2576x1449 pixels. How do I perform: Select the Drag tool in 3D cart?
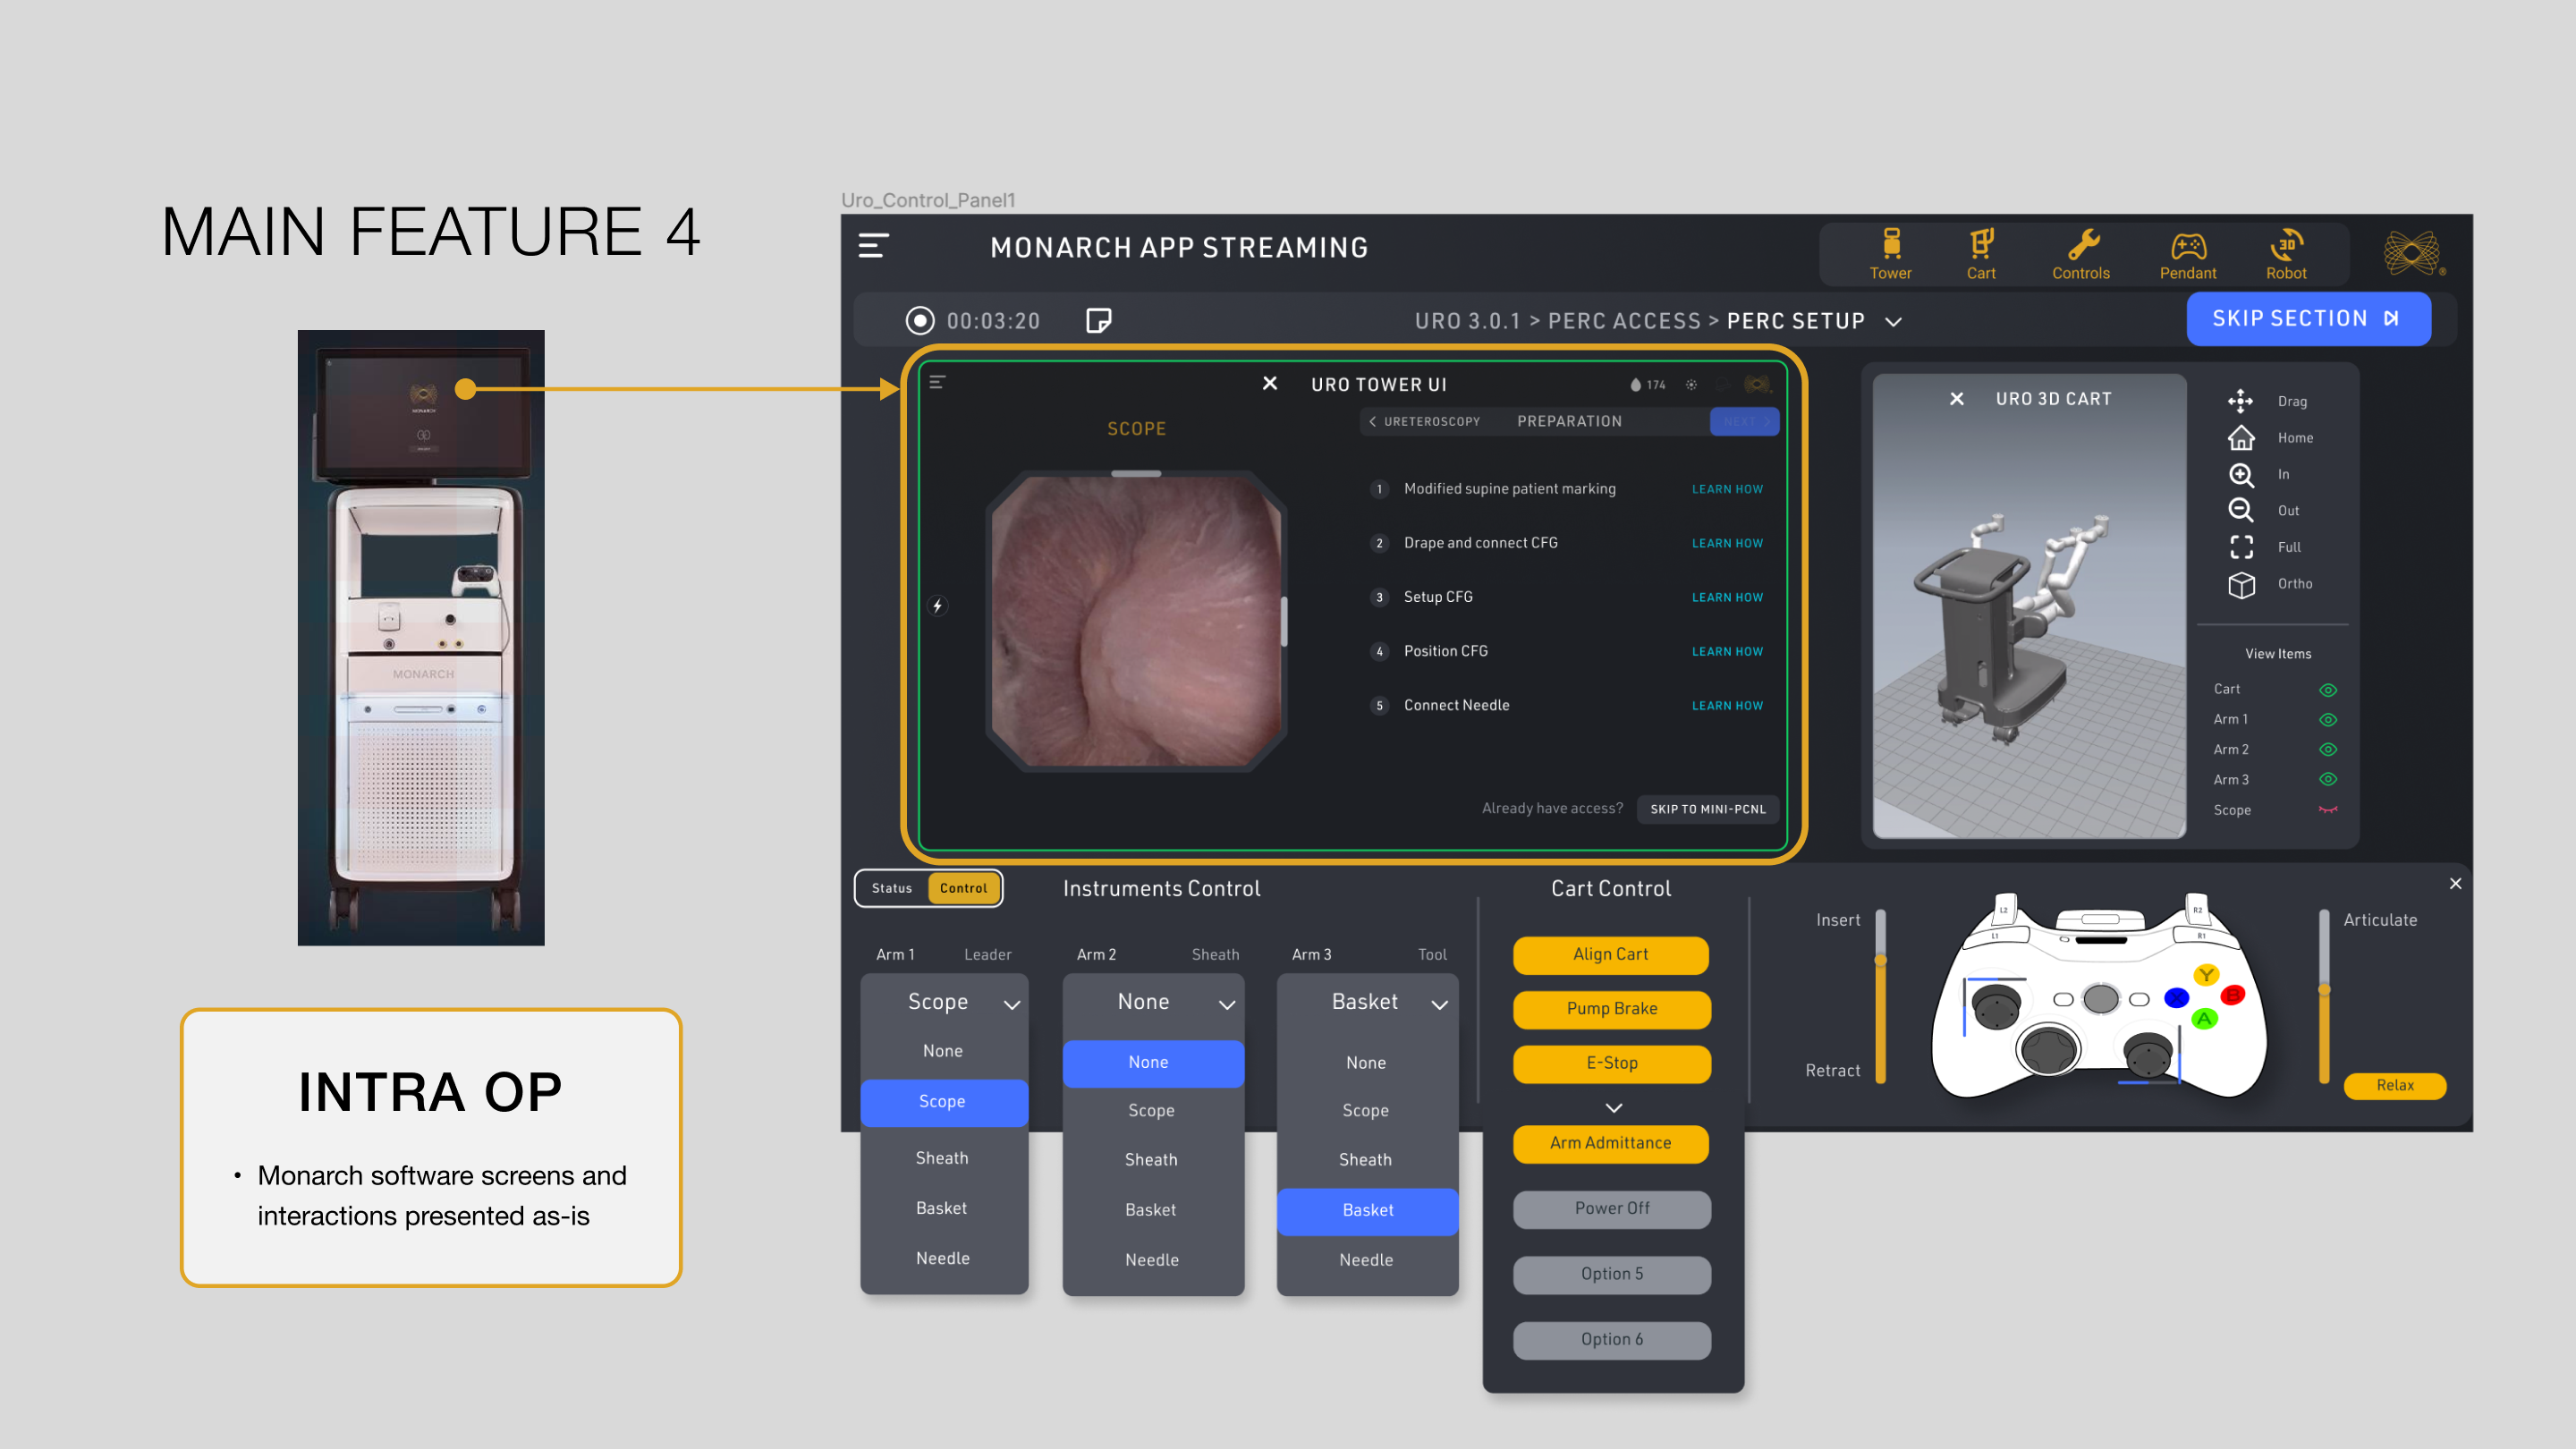pos(2240,401)
